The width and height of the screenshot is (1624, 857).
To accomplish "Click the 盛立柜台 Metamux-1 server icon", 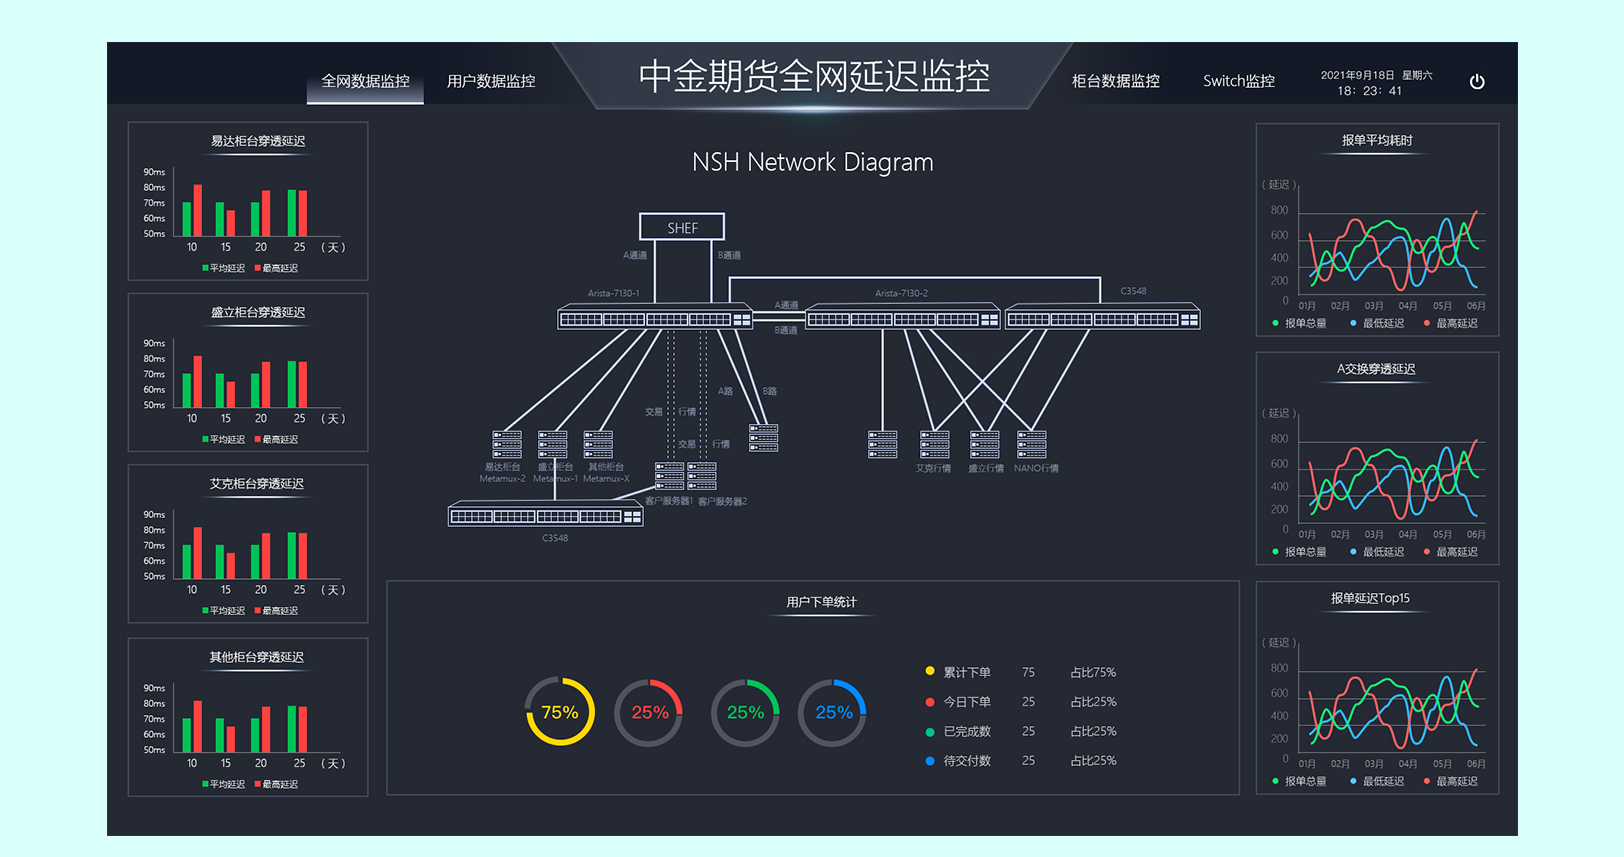I will [x=553, y=444].
